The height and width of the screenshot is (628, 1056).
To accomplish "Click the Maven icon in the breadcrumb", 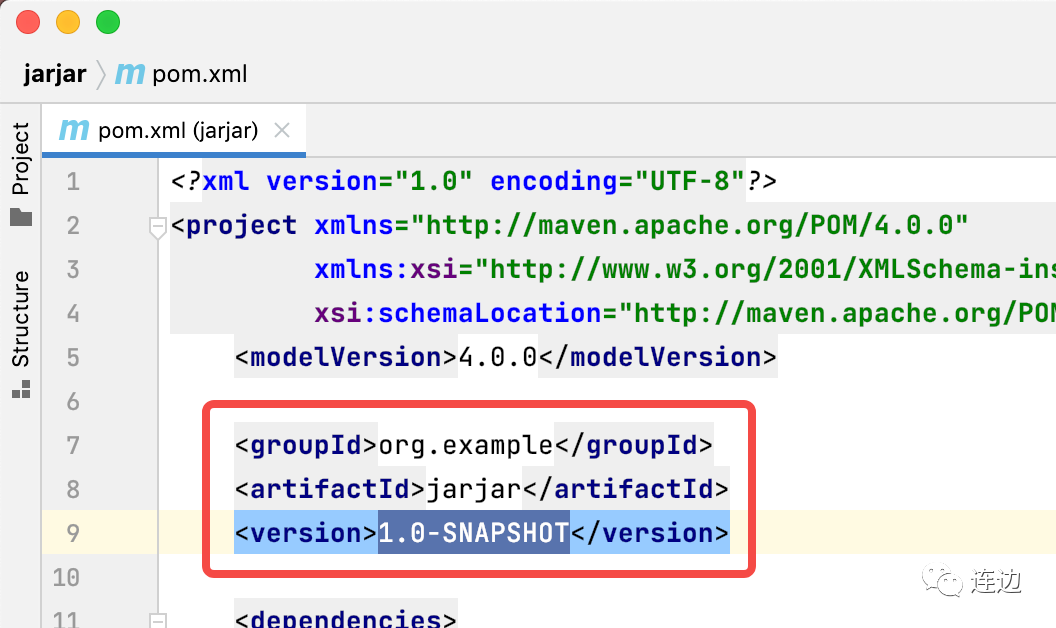I will 129,73.
